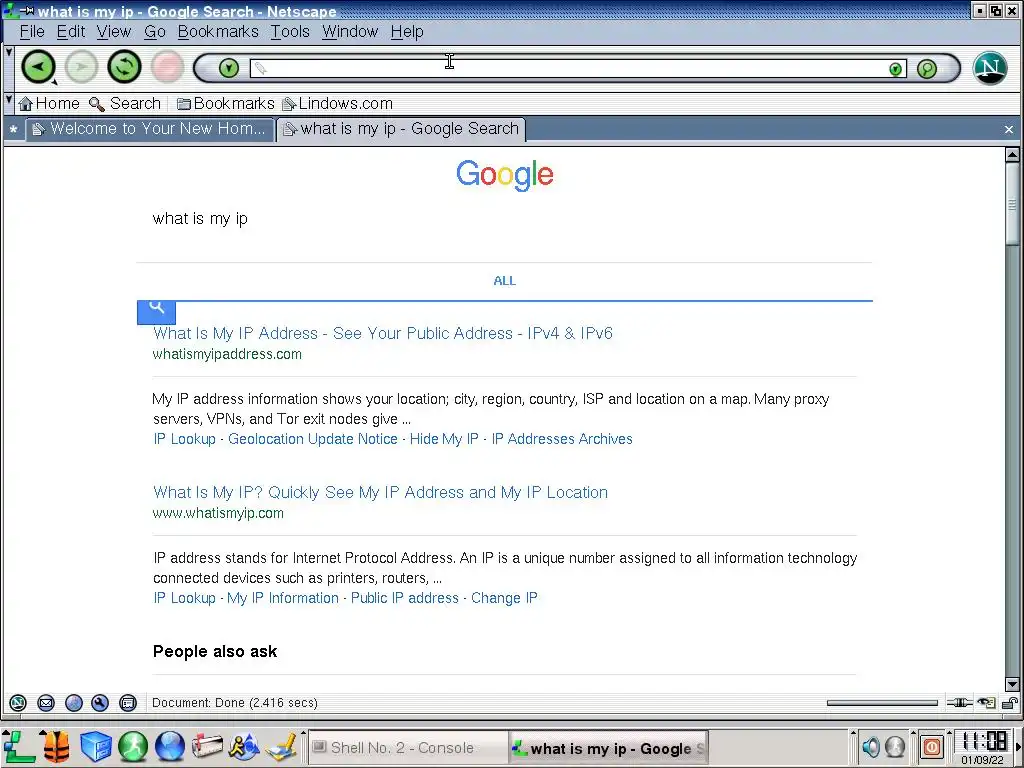Click Search on the personal toolbar
Screen dimensions: 1024x768
point(125,103)
